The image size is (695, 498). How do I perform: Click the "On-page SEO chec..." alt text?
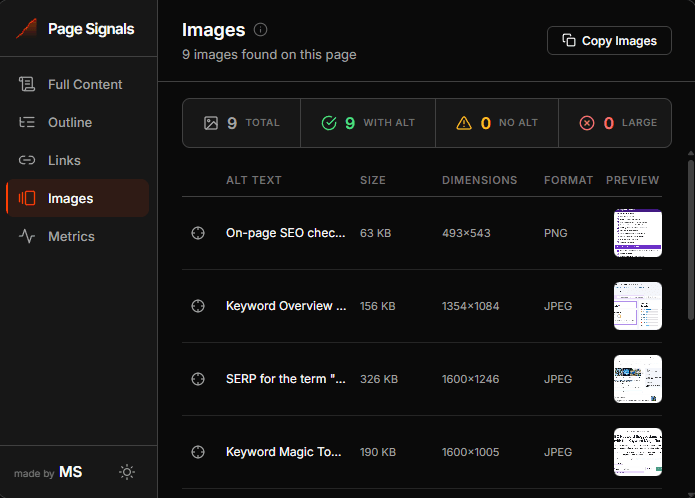tap(285, 233)
